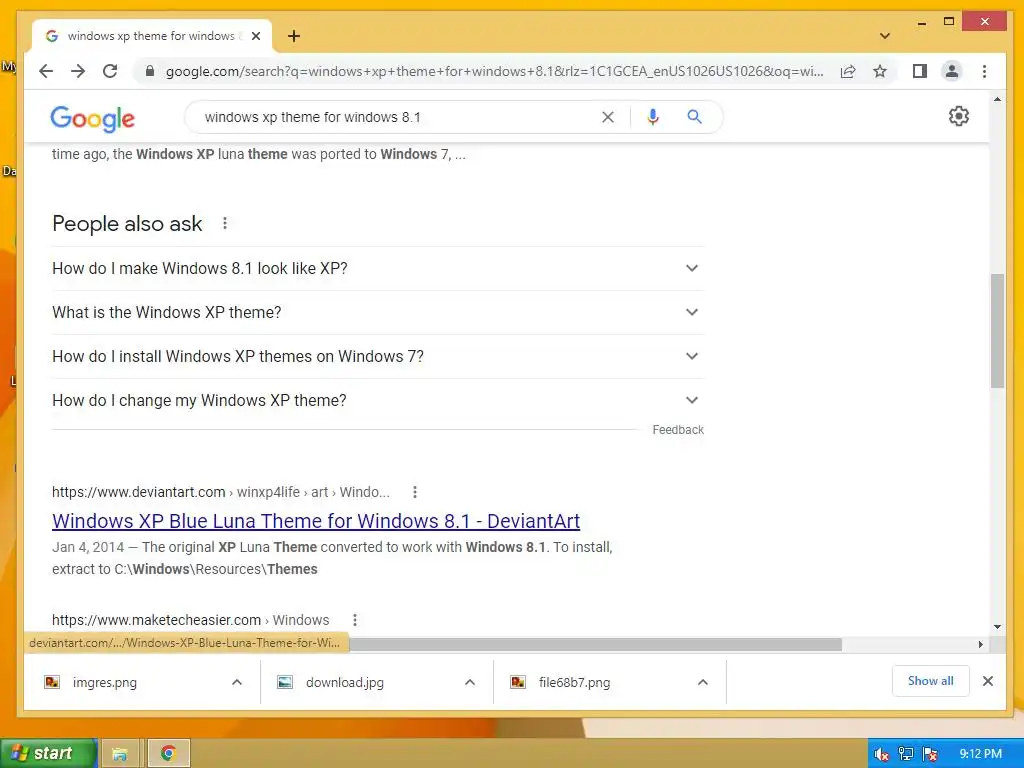
Task: Go back to previous page
Action: [x=46, y=71]
